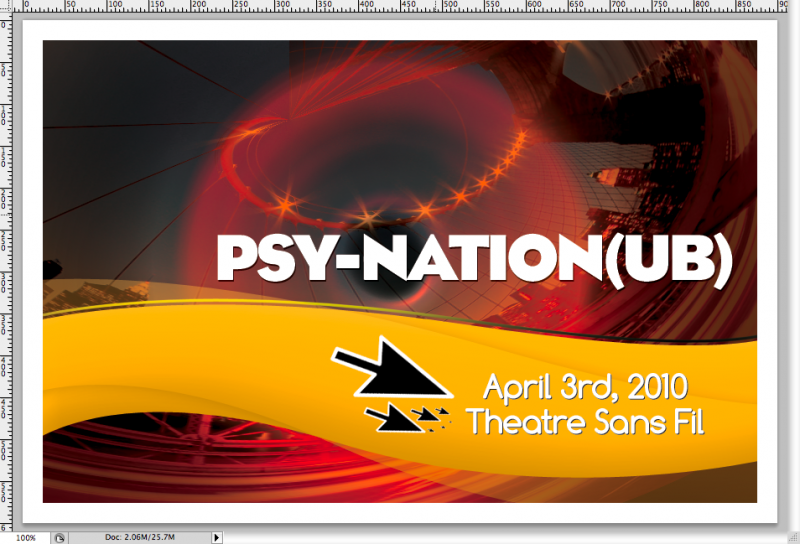Click the status bar preview icon

pos(59,538)
